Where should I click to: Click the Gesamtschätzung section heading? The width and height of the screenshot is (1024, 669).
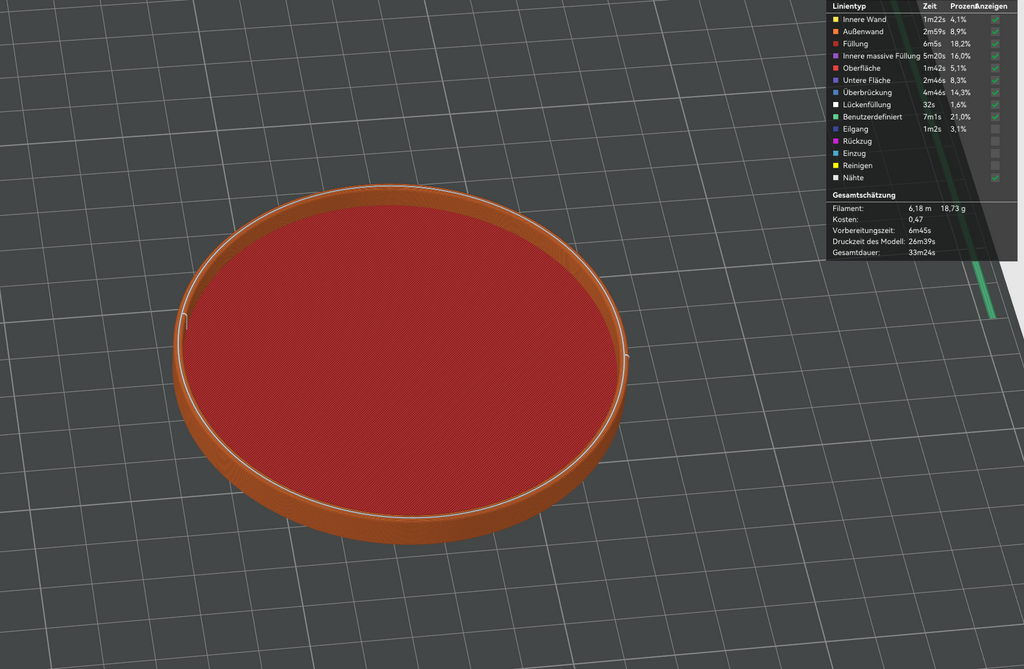tap(863, 195)
